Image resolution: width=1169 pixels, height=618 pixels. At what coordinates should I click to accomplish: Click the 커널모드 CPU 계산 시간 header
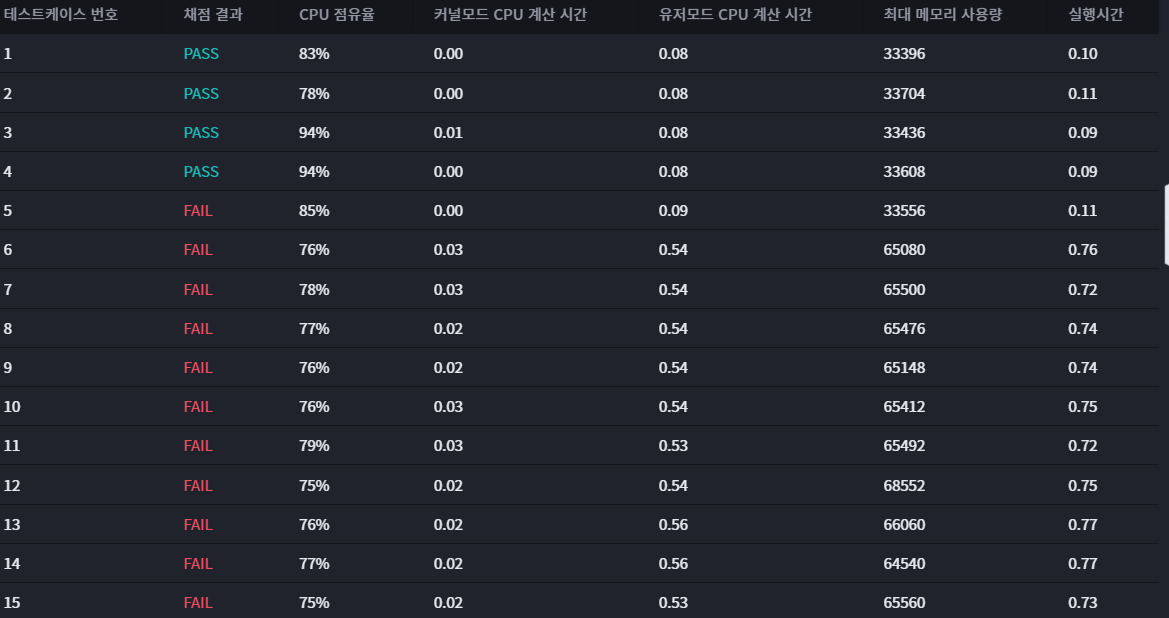[x=510, y=14]
